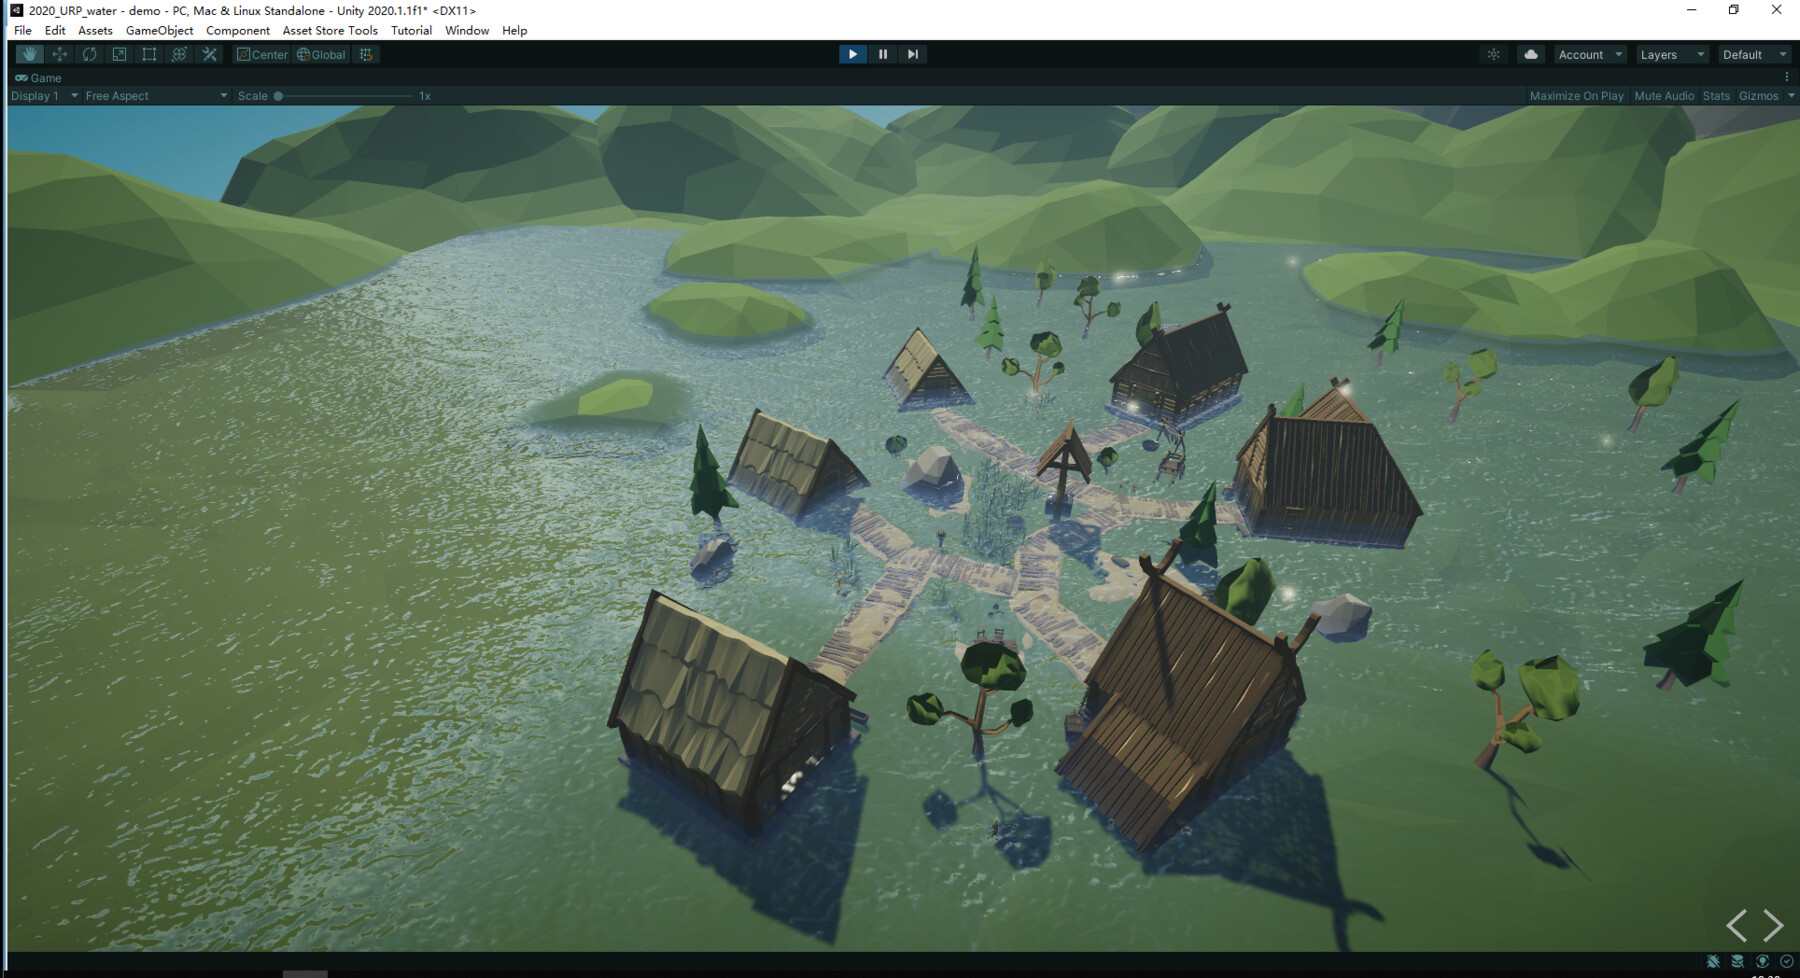Viewport: 1800px width, 978px height.
Task: Open Unity Collab cloud services
Action: click(1531, 54)
